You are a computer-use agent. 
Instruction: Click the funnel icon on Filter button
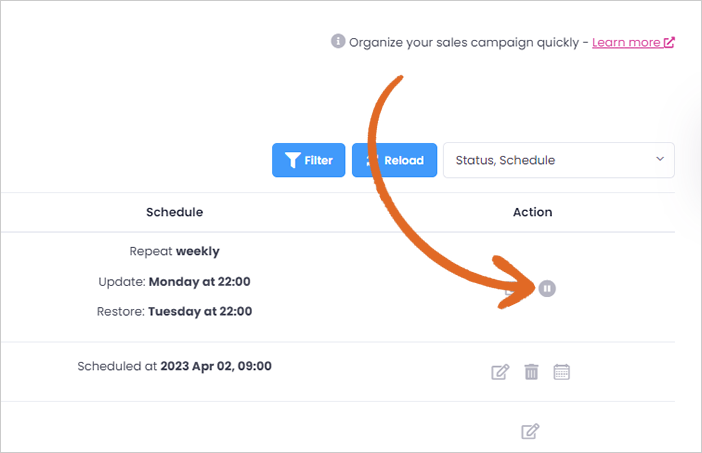pyautogui.click(x=293, y=160)
